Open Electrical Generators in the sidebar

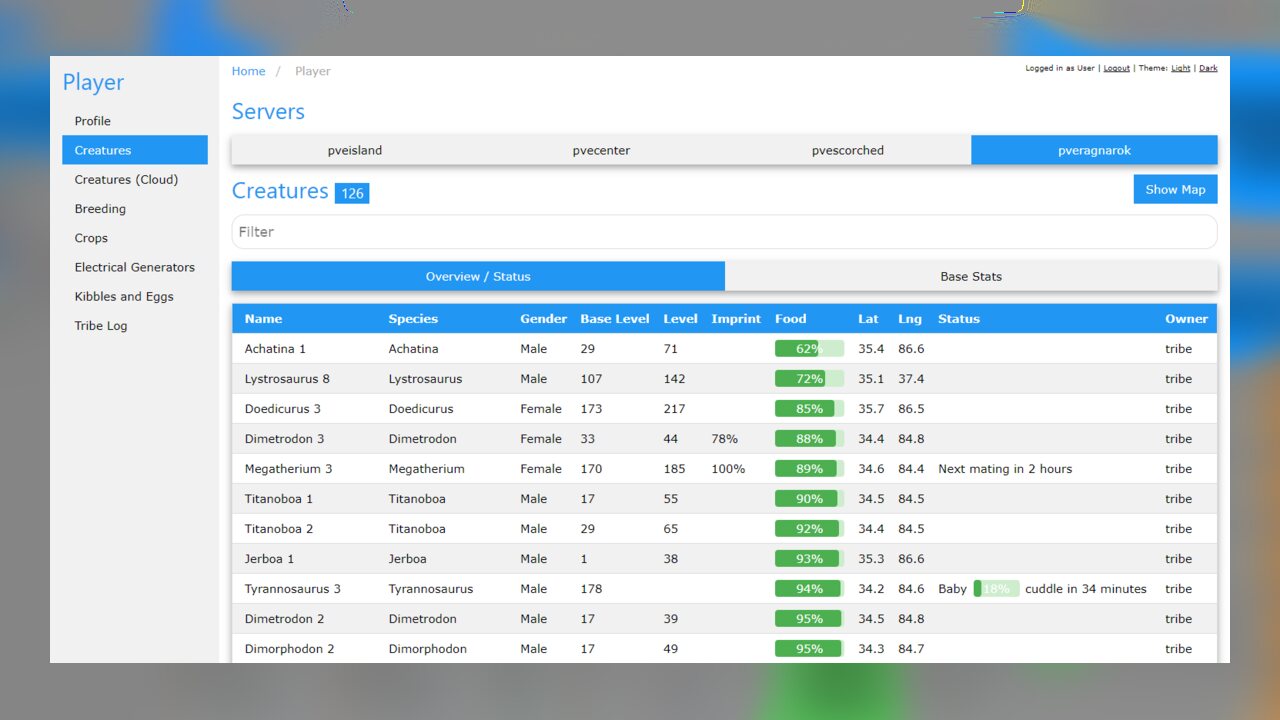(x=135, y=267)
